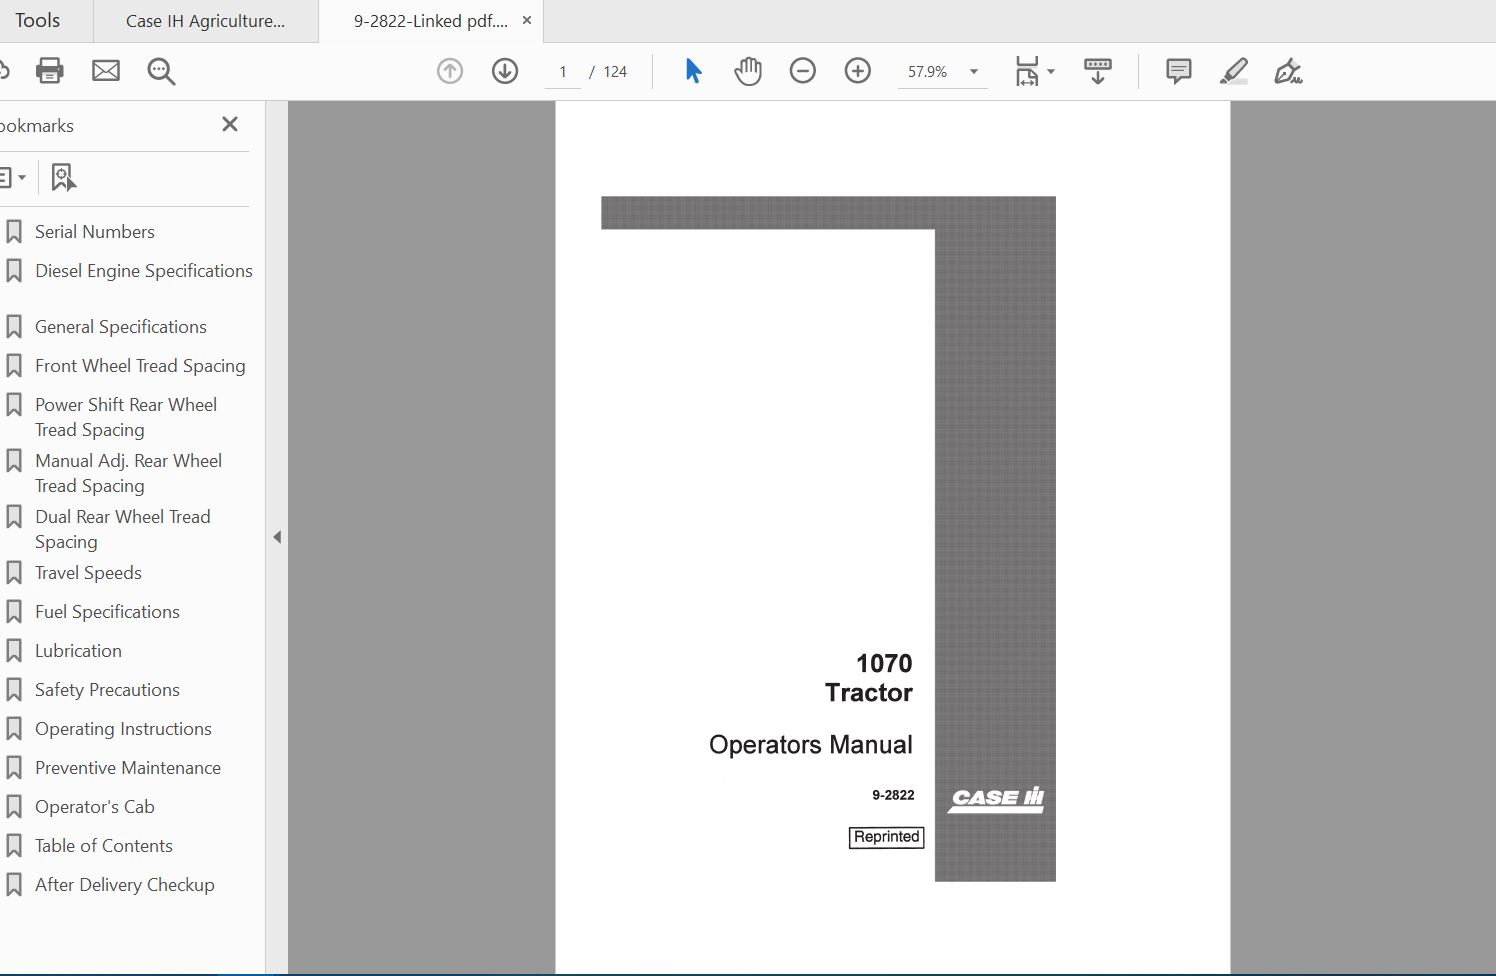1496x976 pixels.
Task: Click the Serial Numbers bookmark ribbon icon
Action: 14,232
